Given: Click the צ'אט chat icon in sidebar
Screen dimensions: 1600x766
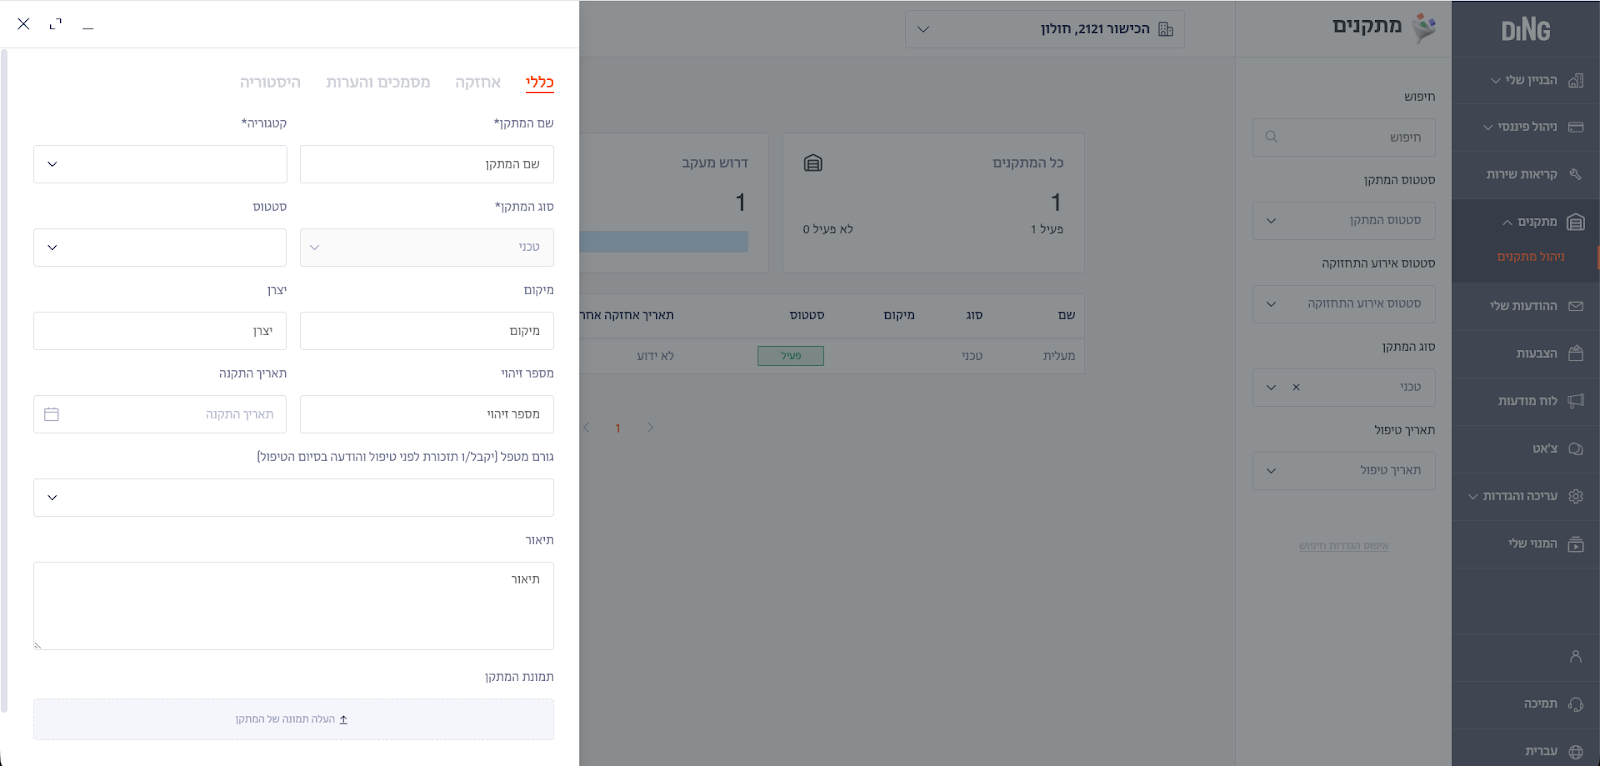Looking at the screenshot, I should click(x=1576, y=449).
